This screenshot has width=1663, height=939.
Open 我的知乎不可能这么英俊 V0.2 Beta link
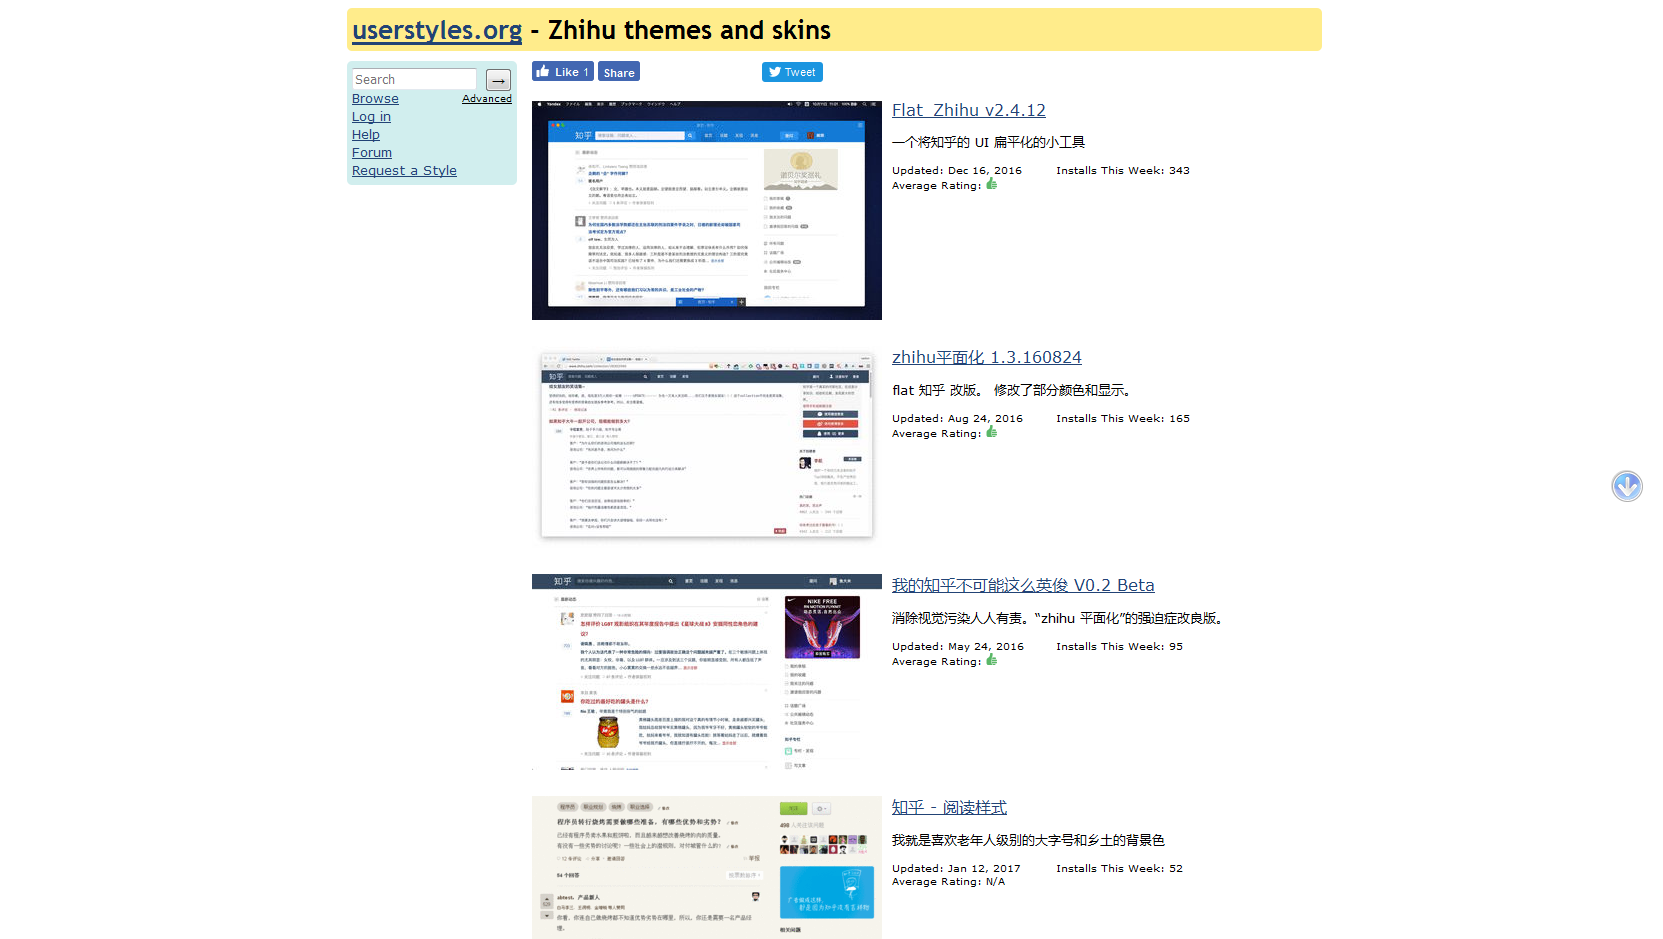click(x=1023, y=585)
